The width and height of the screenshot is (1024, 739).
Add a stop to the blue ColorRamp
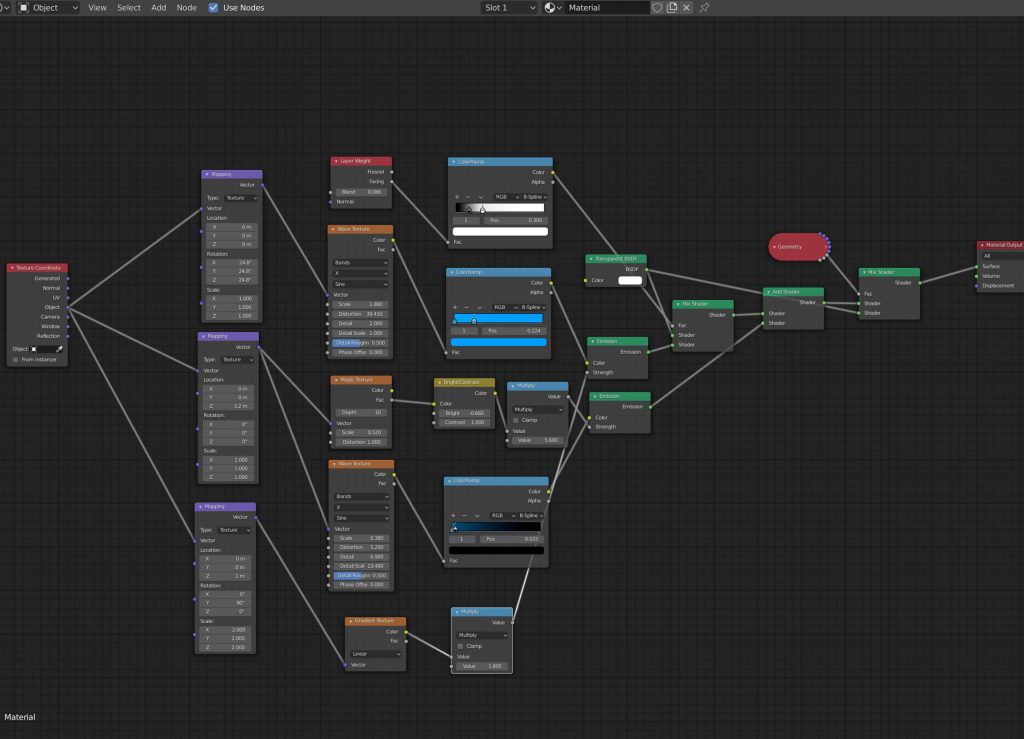coord(455,307)
